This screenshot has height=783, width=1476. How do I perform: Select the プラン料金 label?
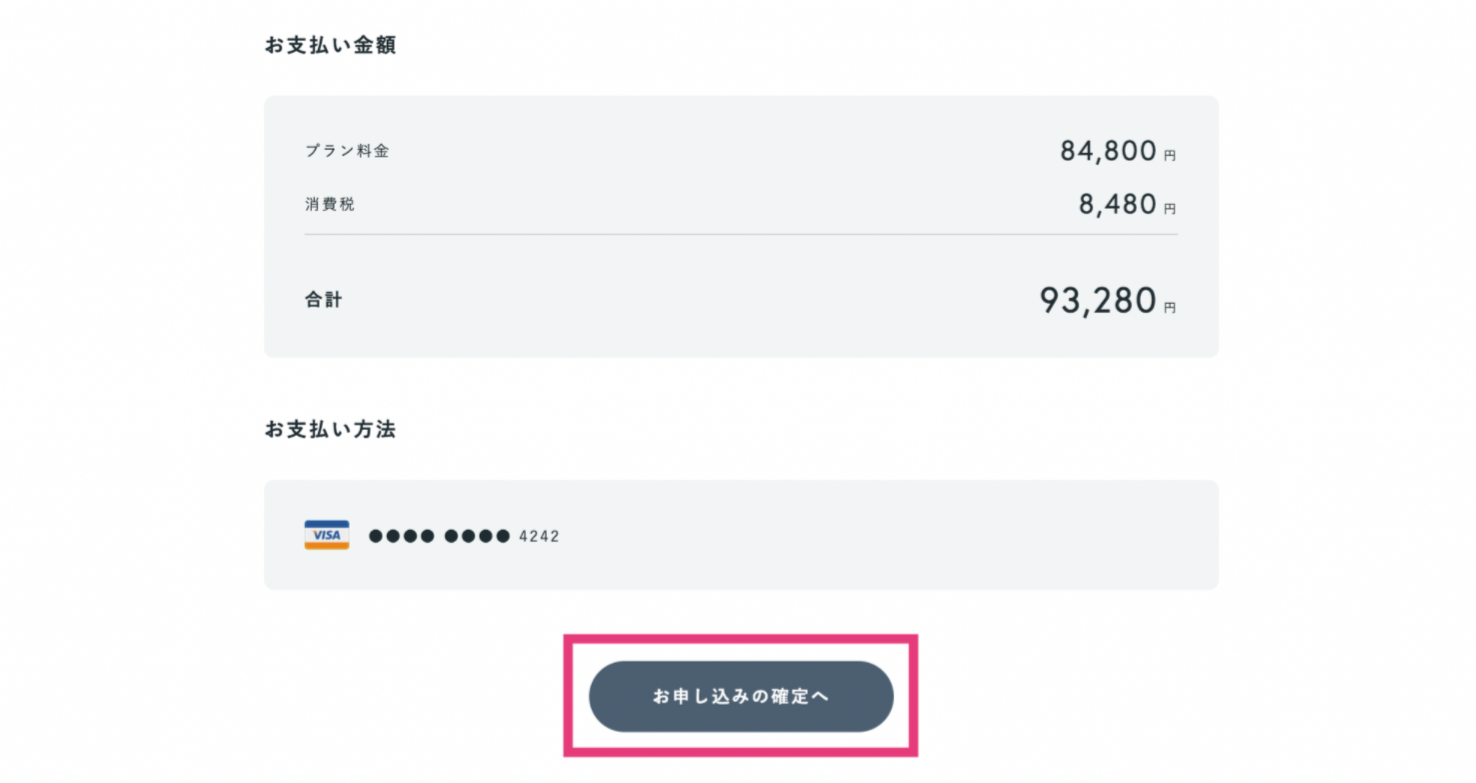347,151
